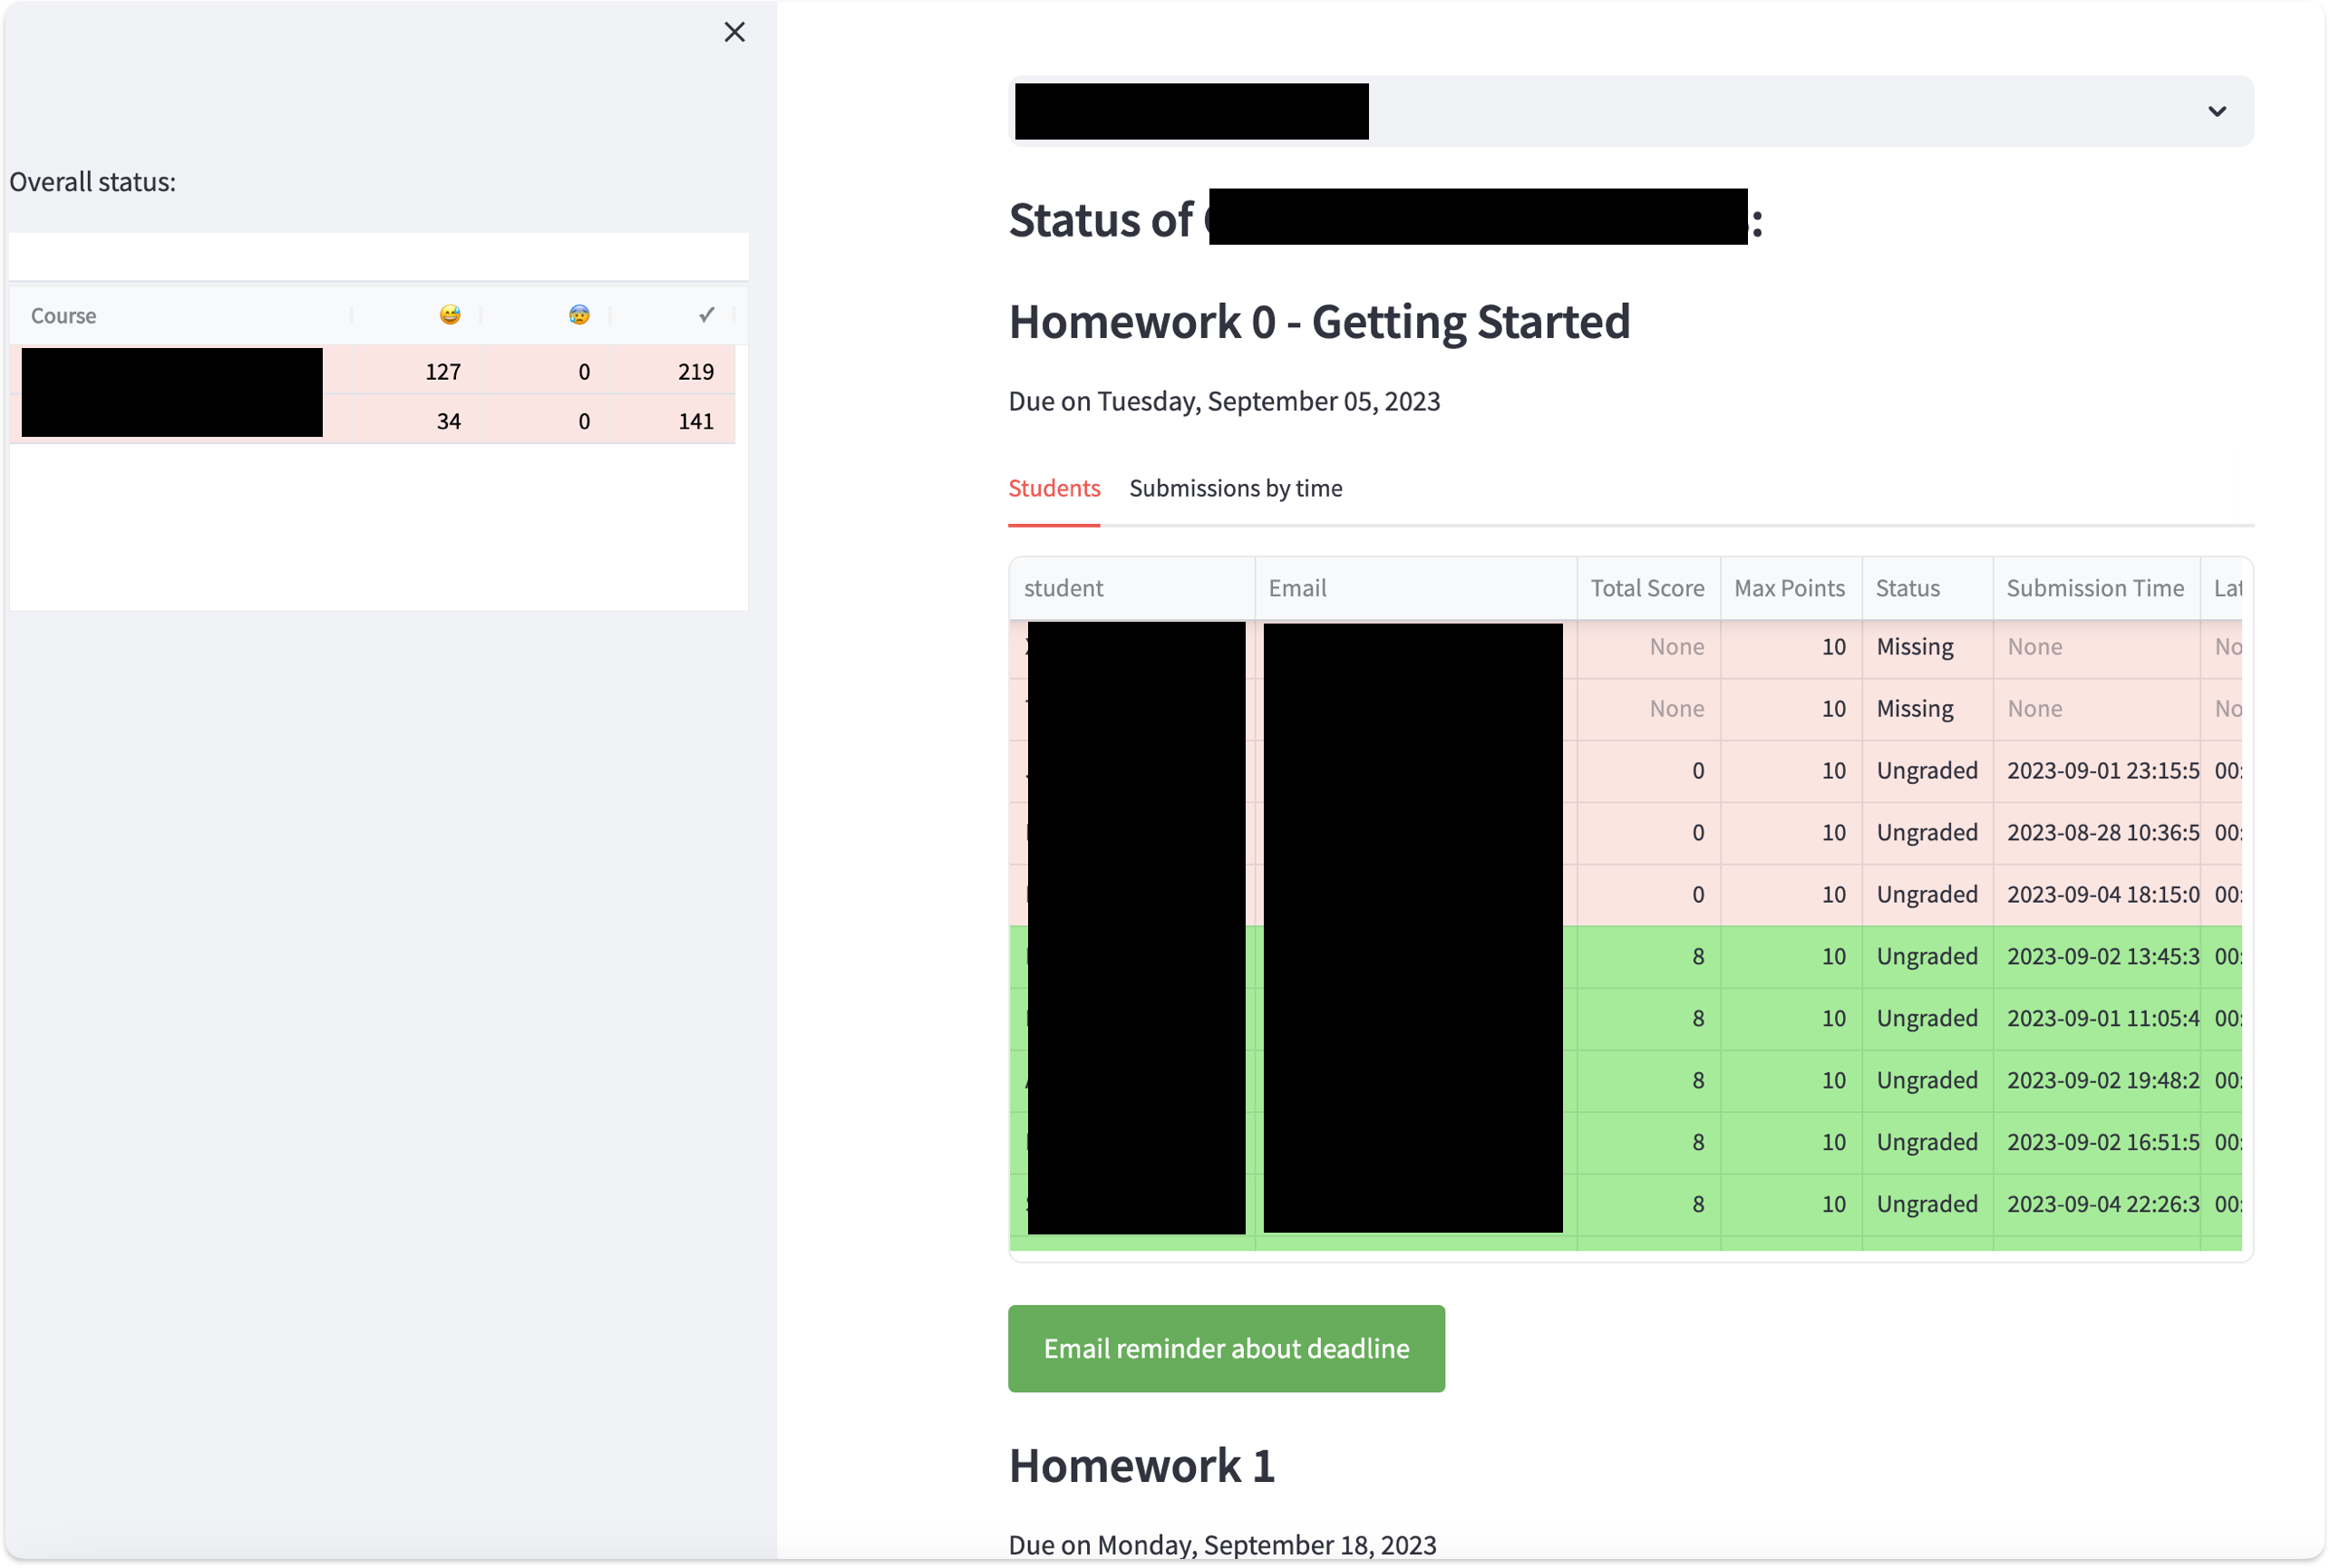Click the fearful face emoji column header

[x=579, y=315]
